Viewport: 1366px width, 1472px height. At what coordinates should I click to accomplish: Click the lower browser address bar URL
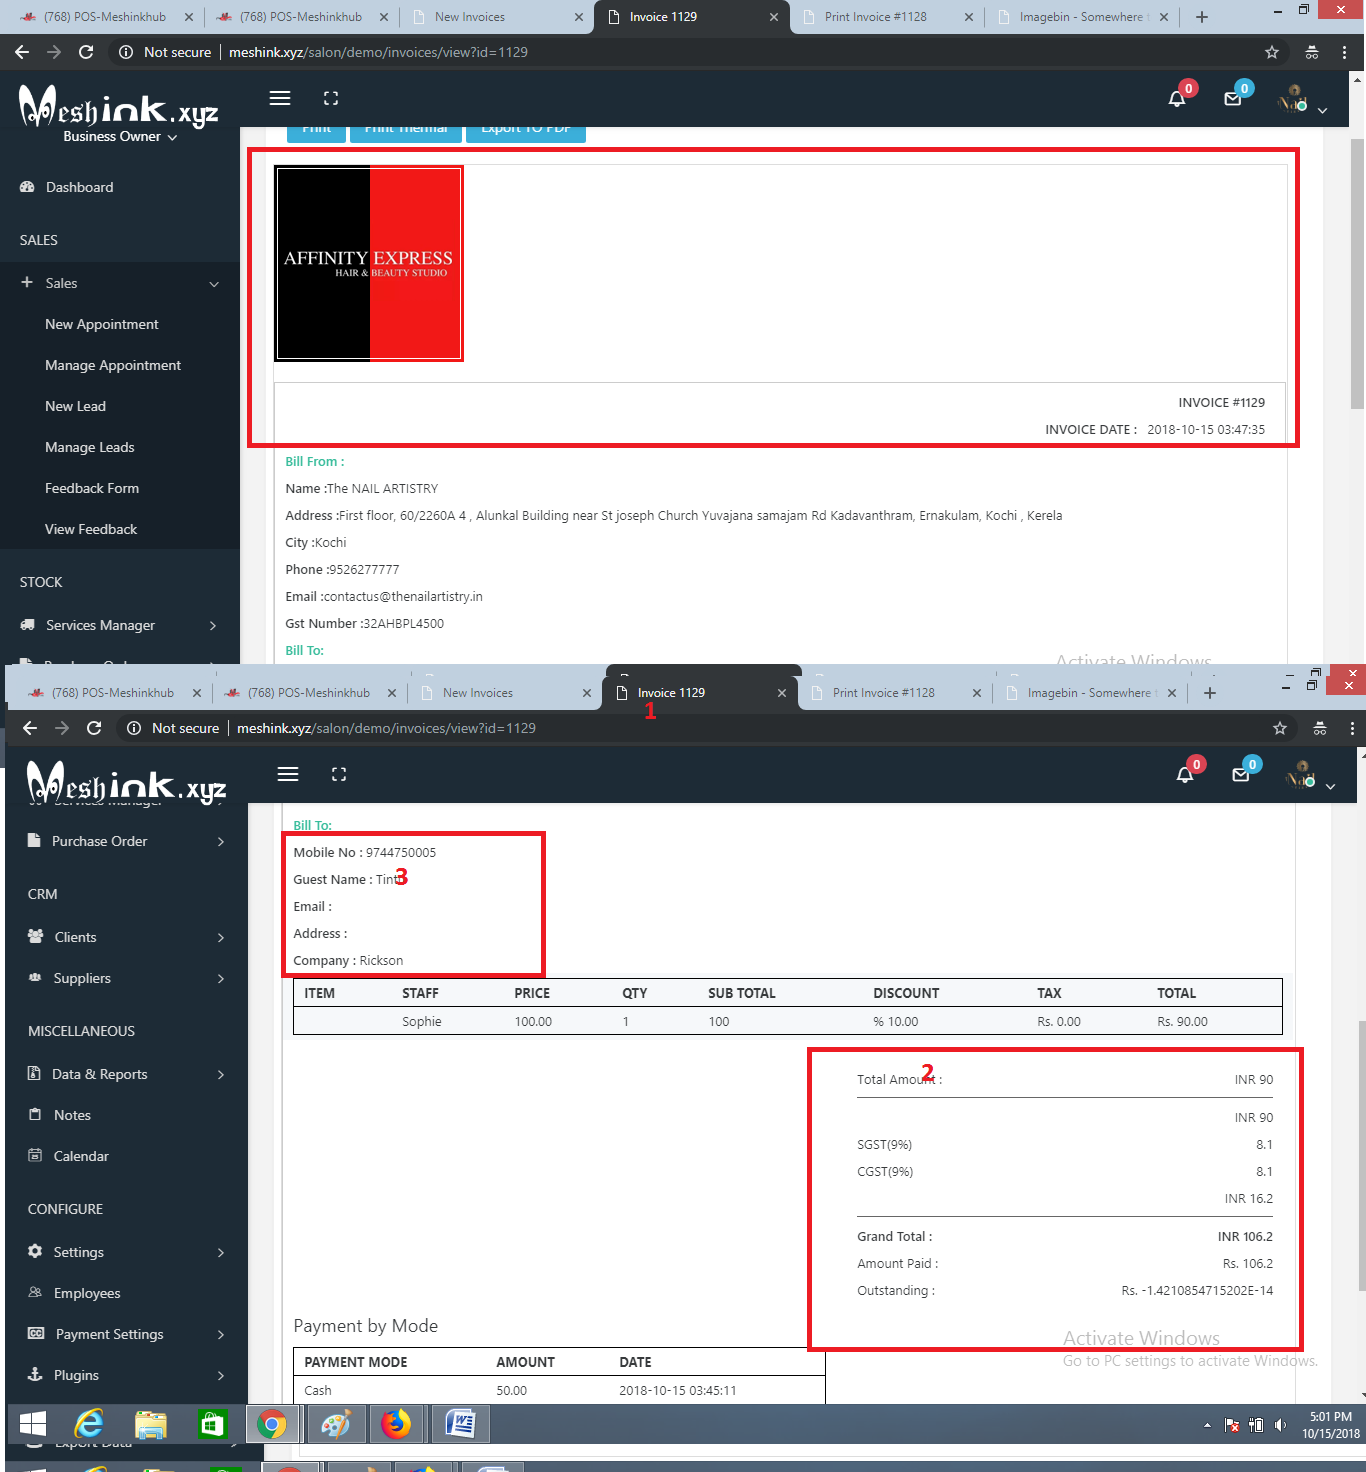click(x=386, y=728)
